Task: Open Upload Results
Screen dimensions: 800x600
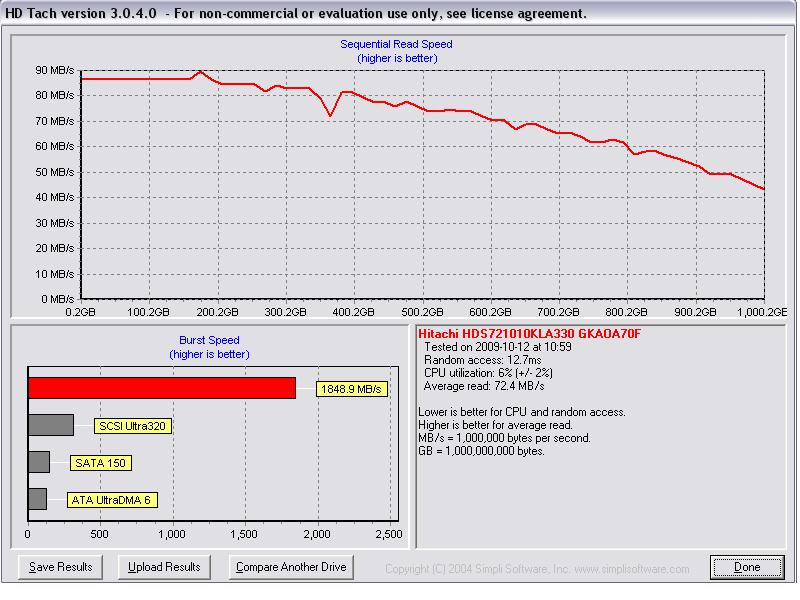Action: [164, 567]
